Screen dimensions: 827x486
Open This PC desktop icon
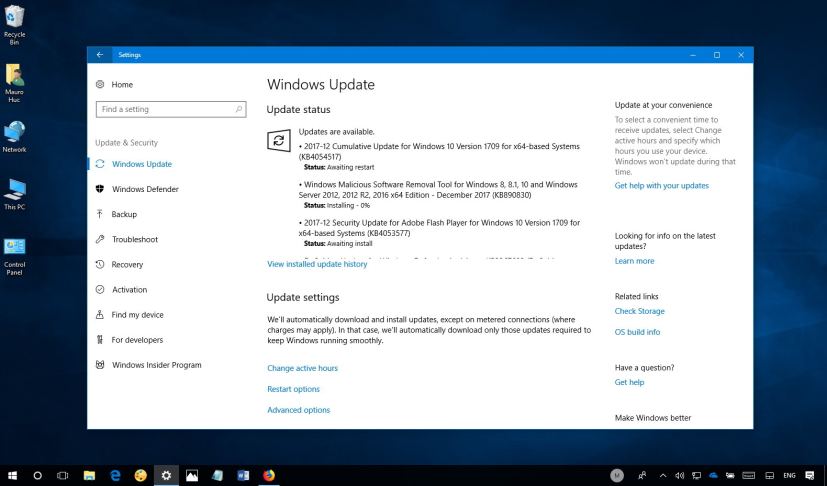tap(14, 194)
